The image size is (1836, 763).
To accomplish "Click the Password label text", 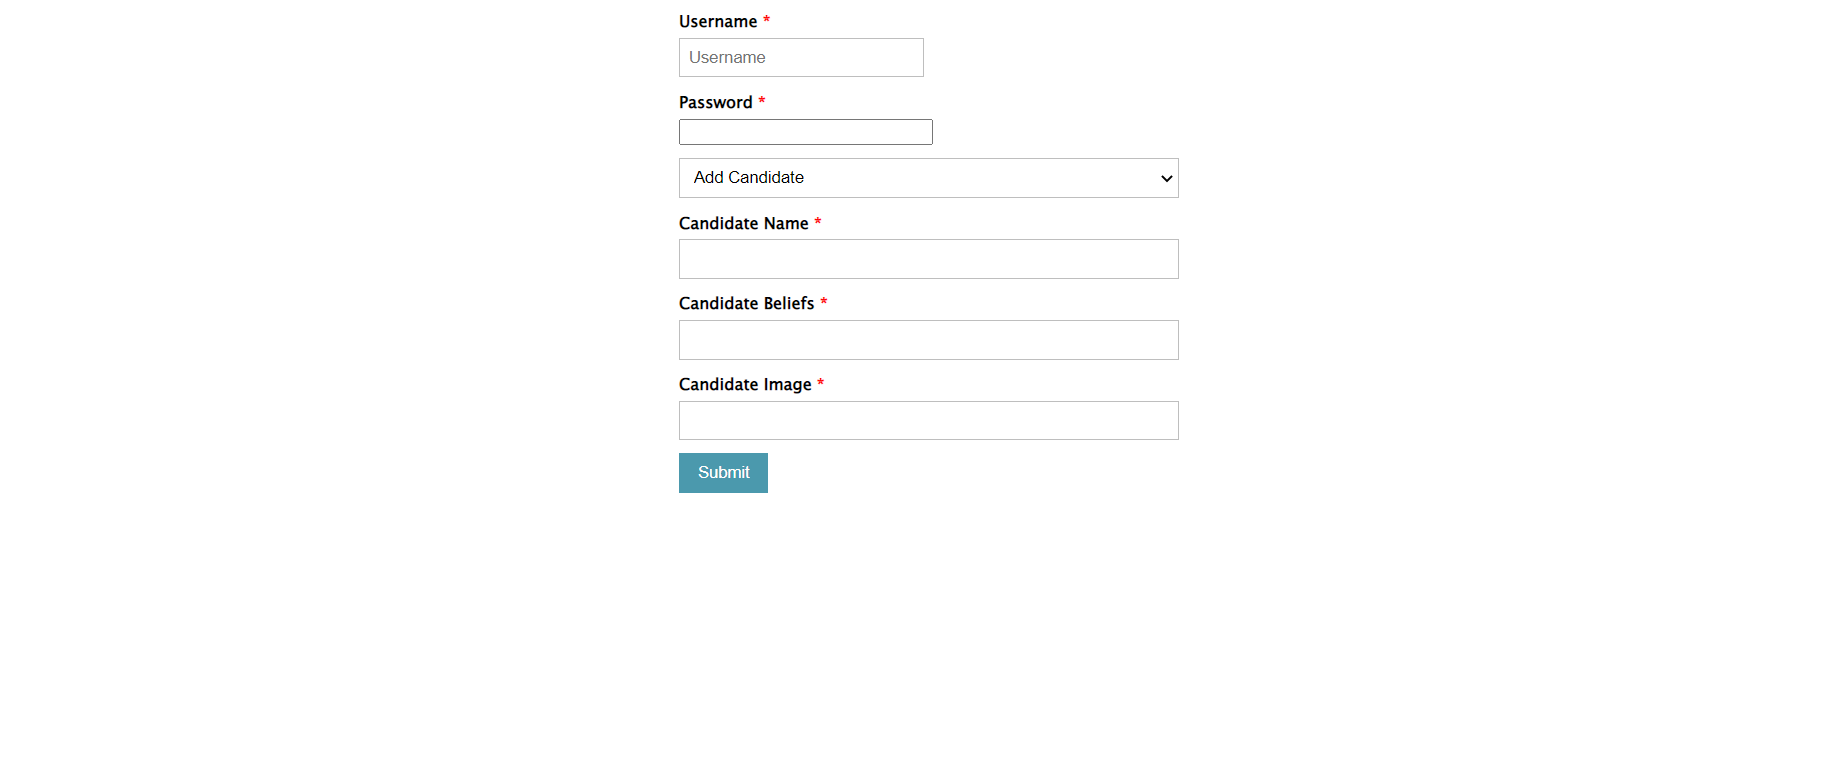I will [715, 103].
